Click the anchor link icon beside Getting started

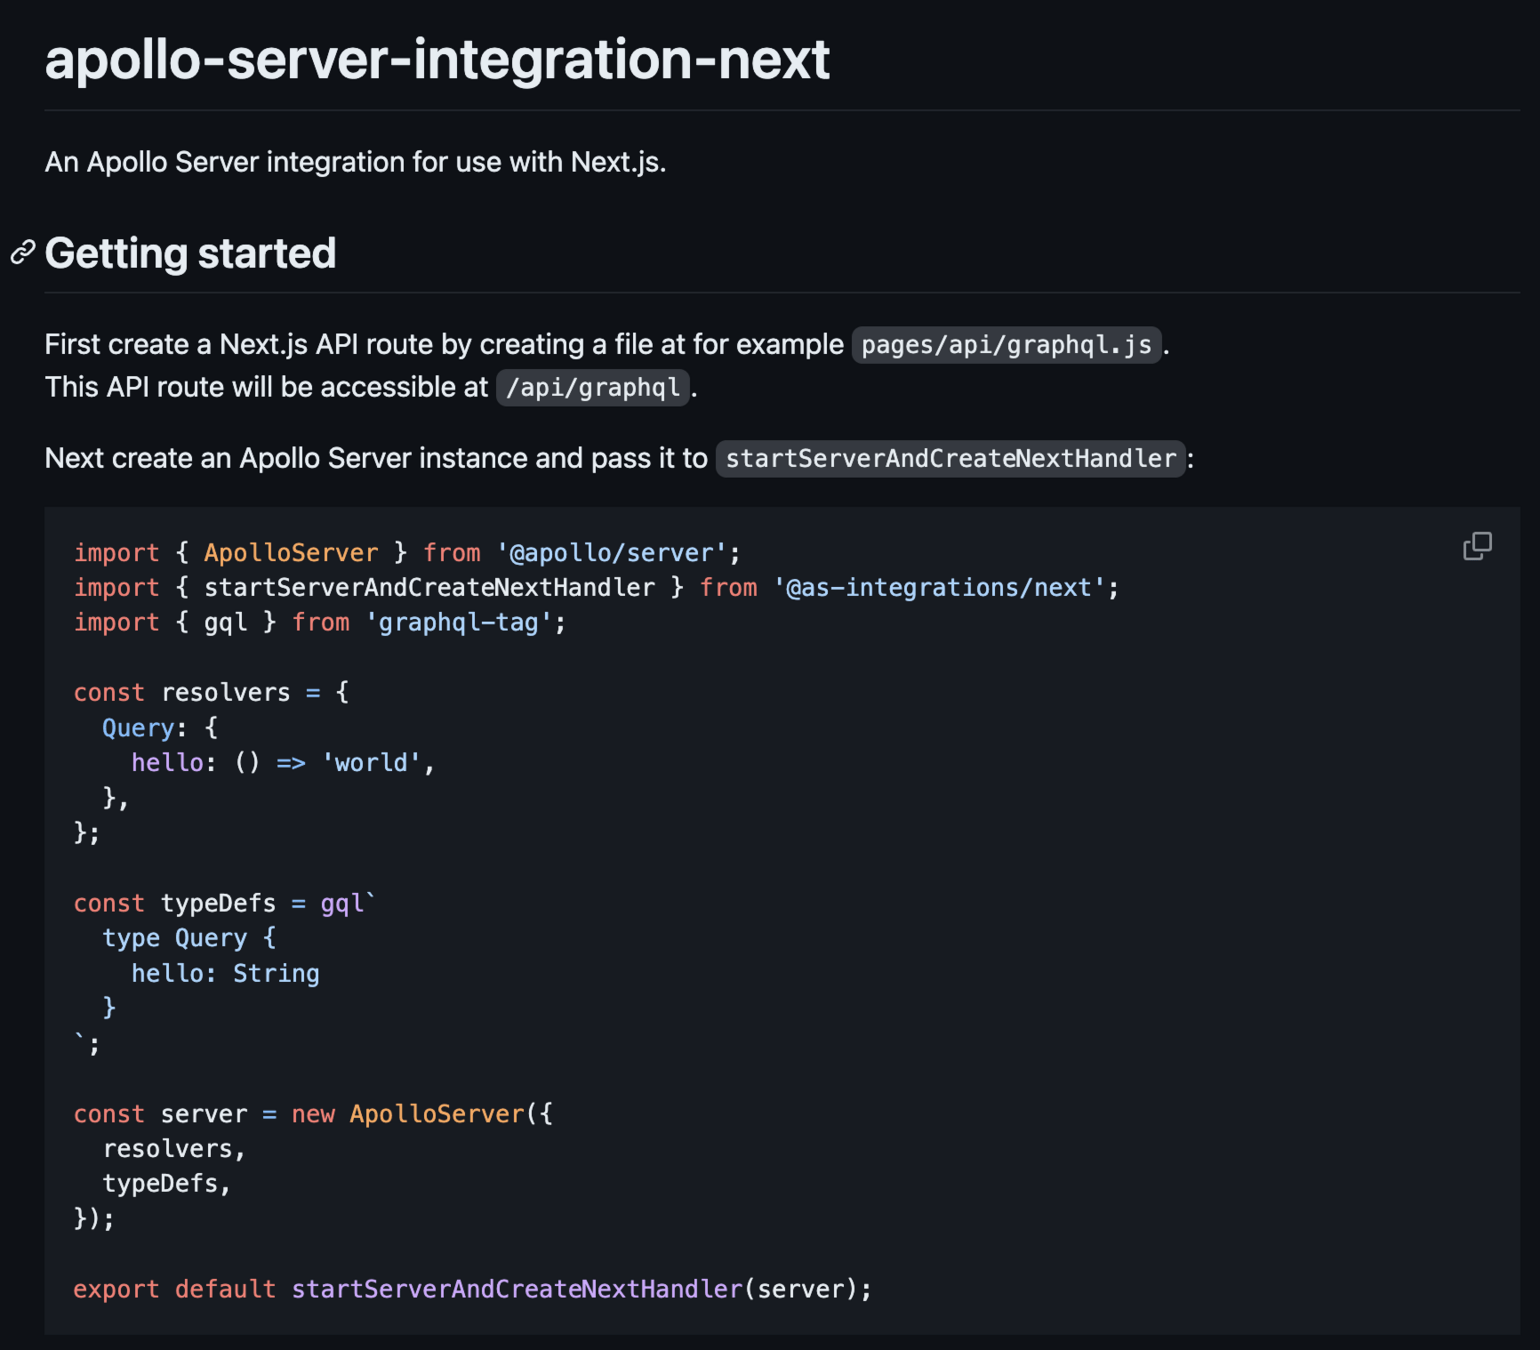tap(23, 252)
